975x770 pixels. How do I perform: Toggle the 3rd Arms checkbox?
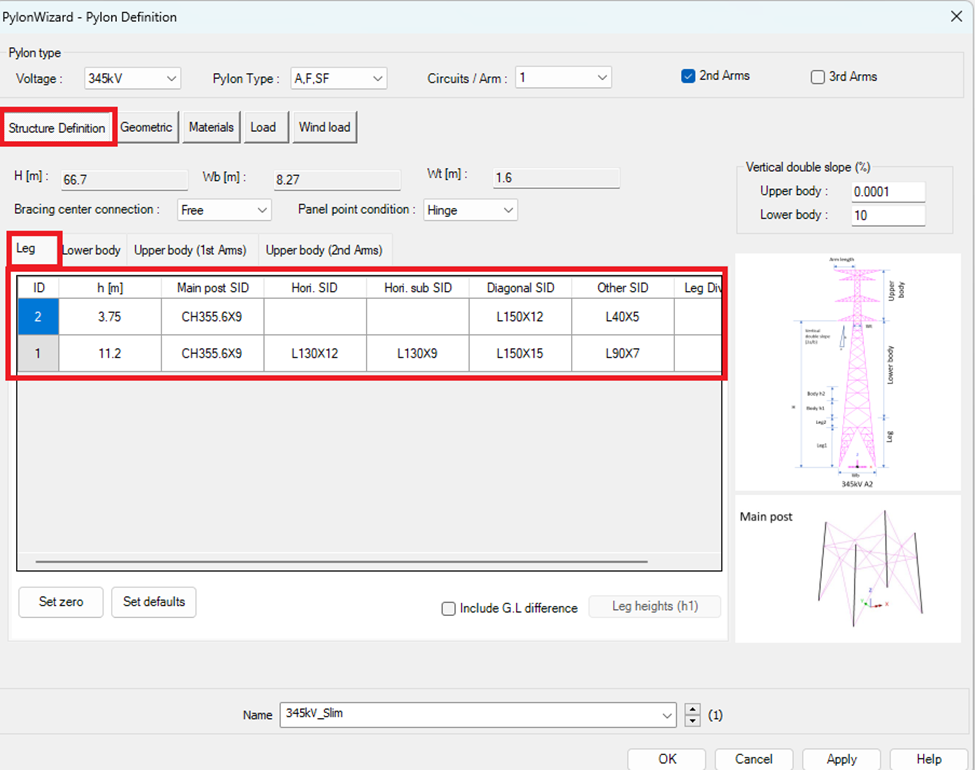[x=818, y=77]
